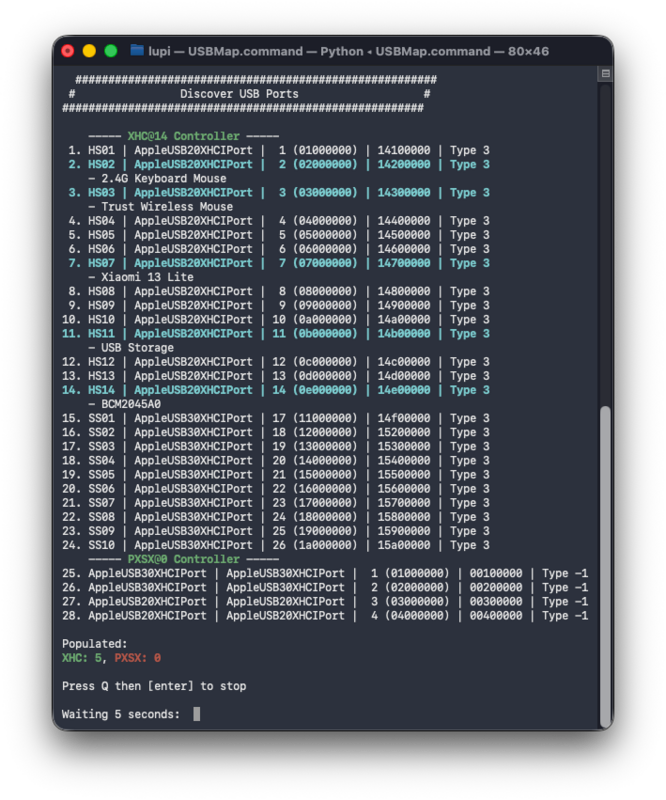The image size is (666, 800).
Task: Select the highlighted HS07 port row
Action: tap(279, 263)
